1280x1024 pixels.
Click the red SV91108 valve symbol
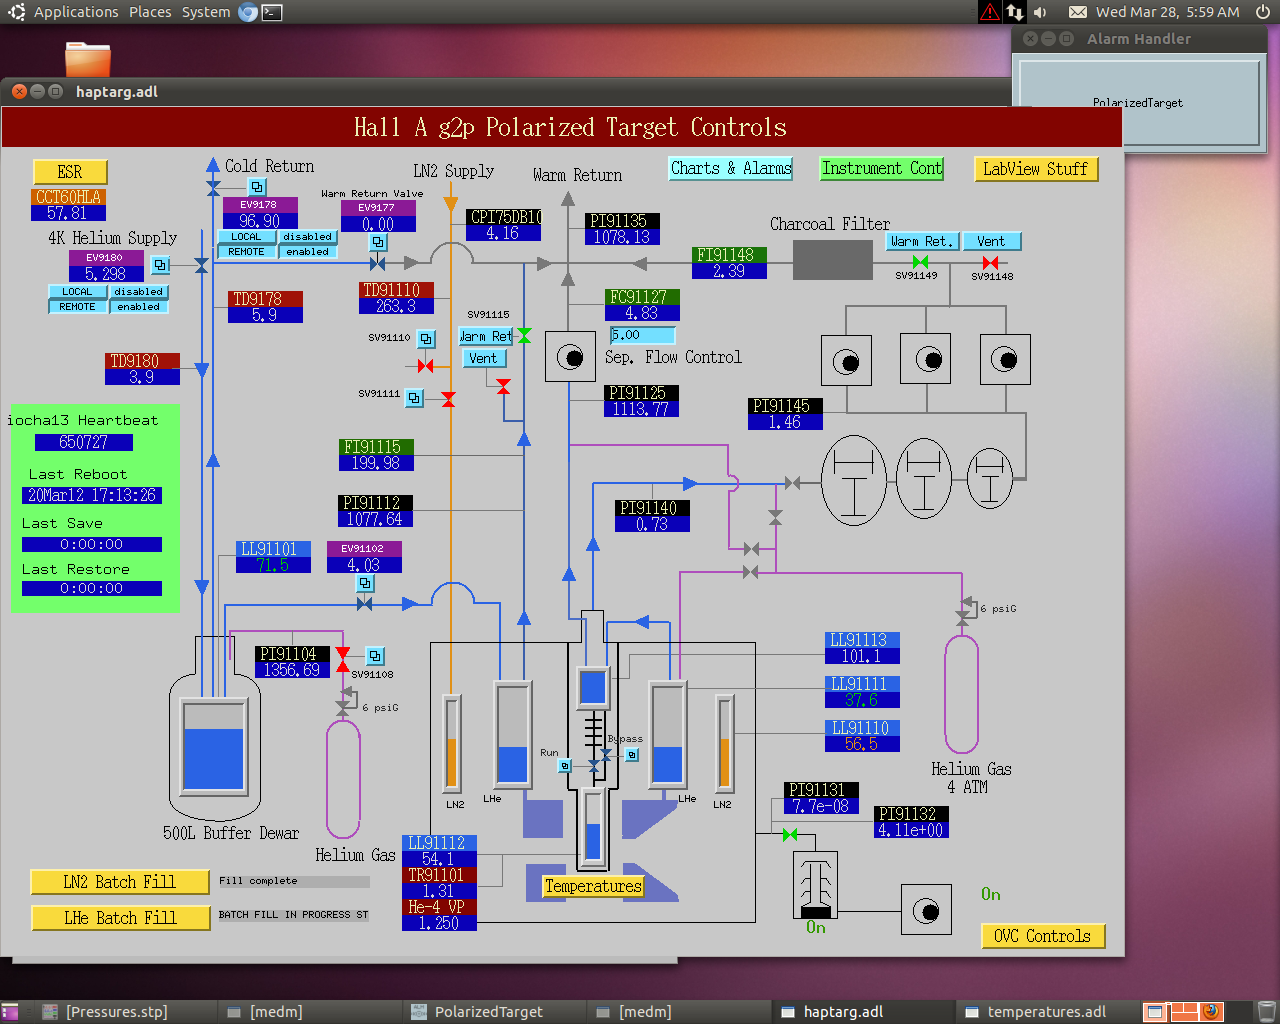tap(343, 660)
